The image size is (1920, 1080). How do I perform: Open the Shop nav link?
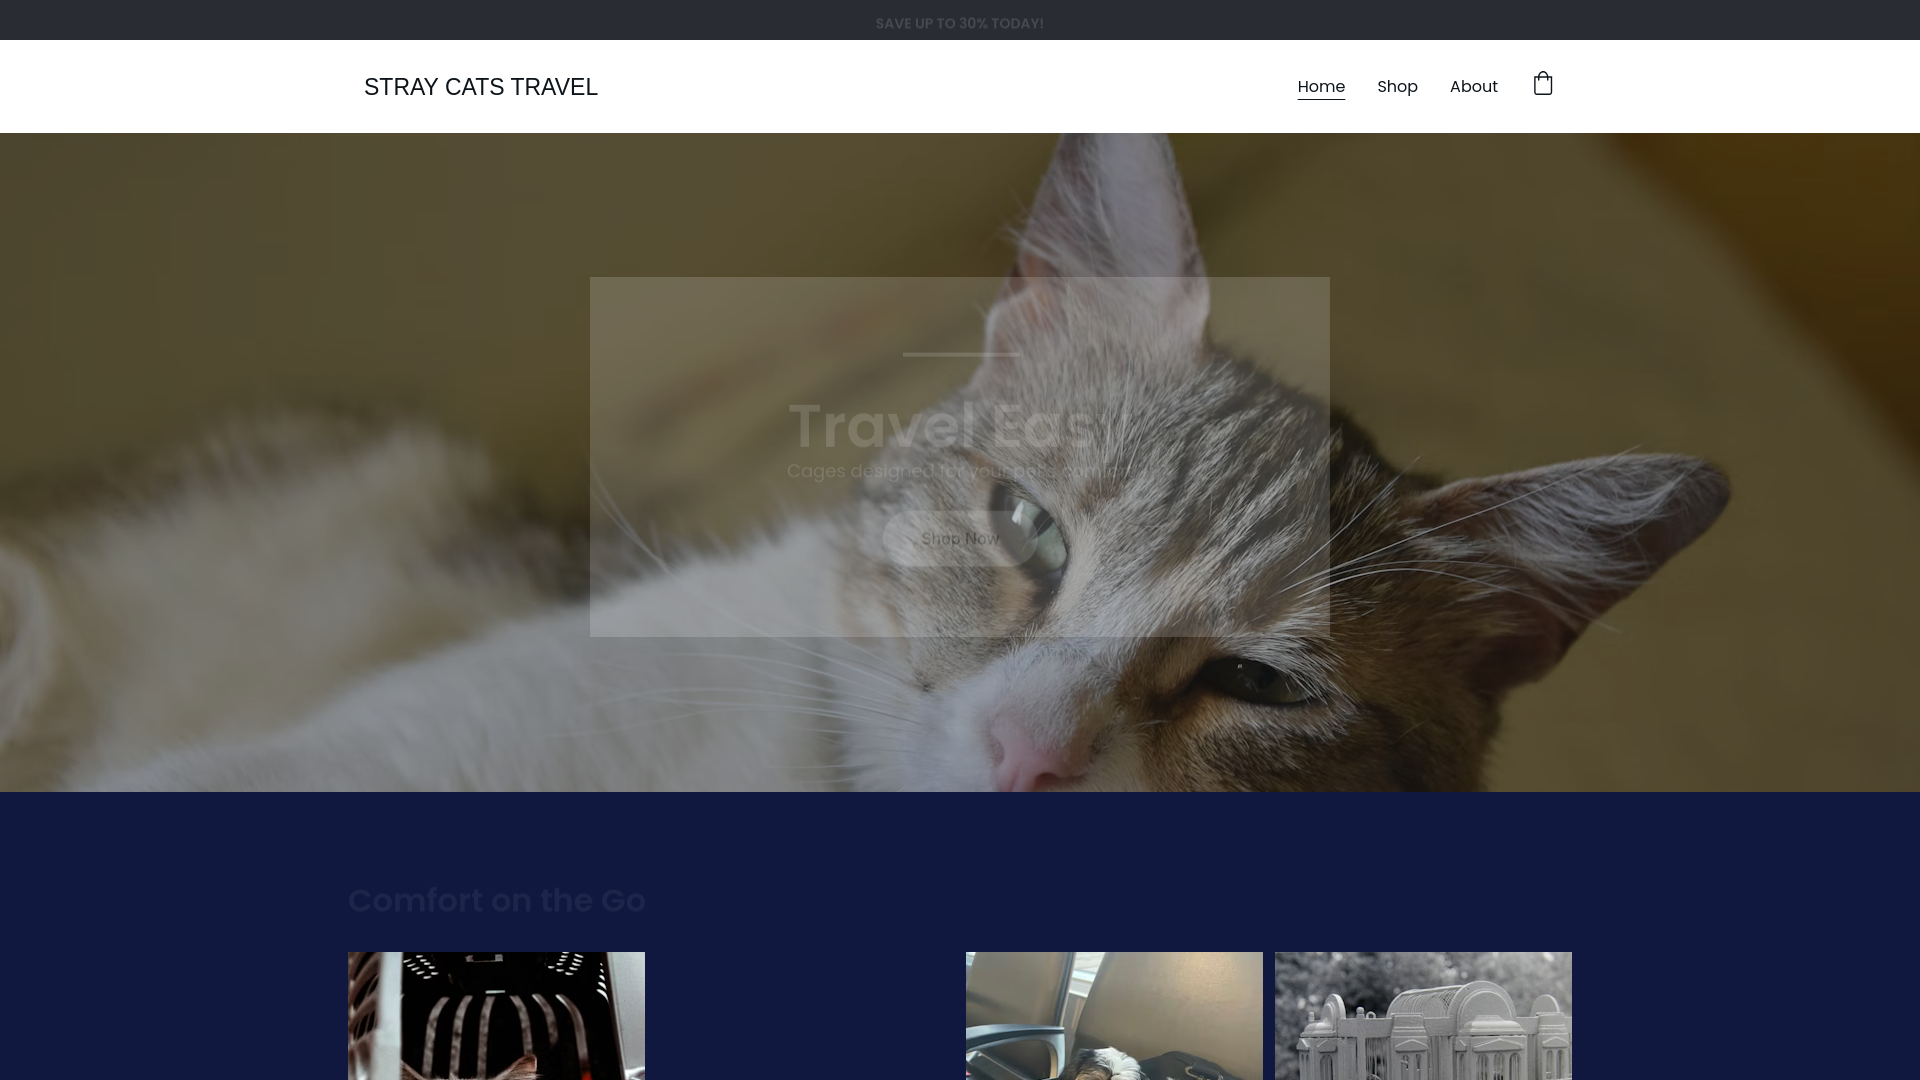pyautogui.click(x=1397, y=87)
